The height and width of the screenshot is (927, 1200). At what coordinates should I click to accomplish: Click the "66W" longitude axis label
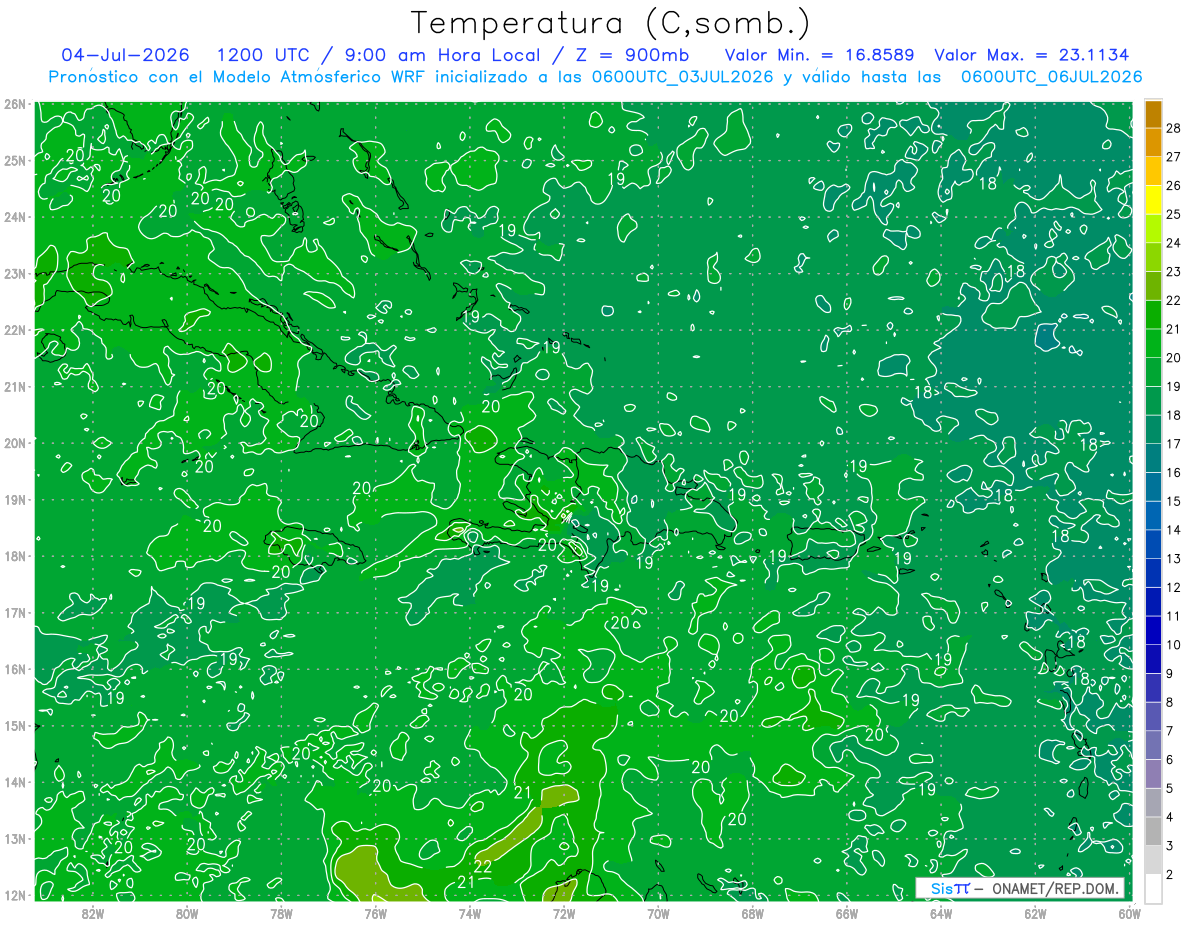point(846,913)
